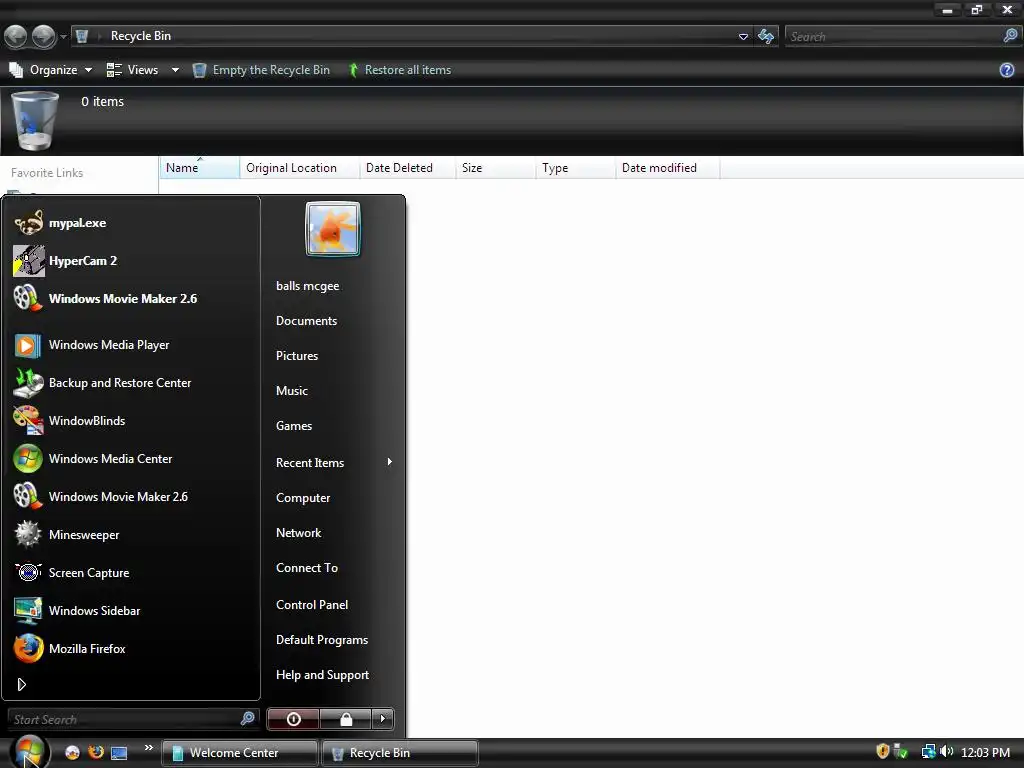Open volume speaker tray icon
This screenshot has width=1024, height=768.
[946, 752]
